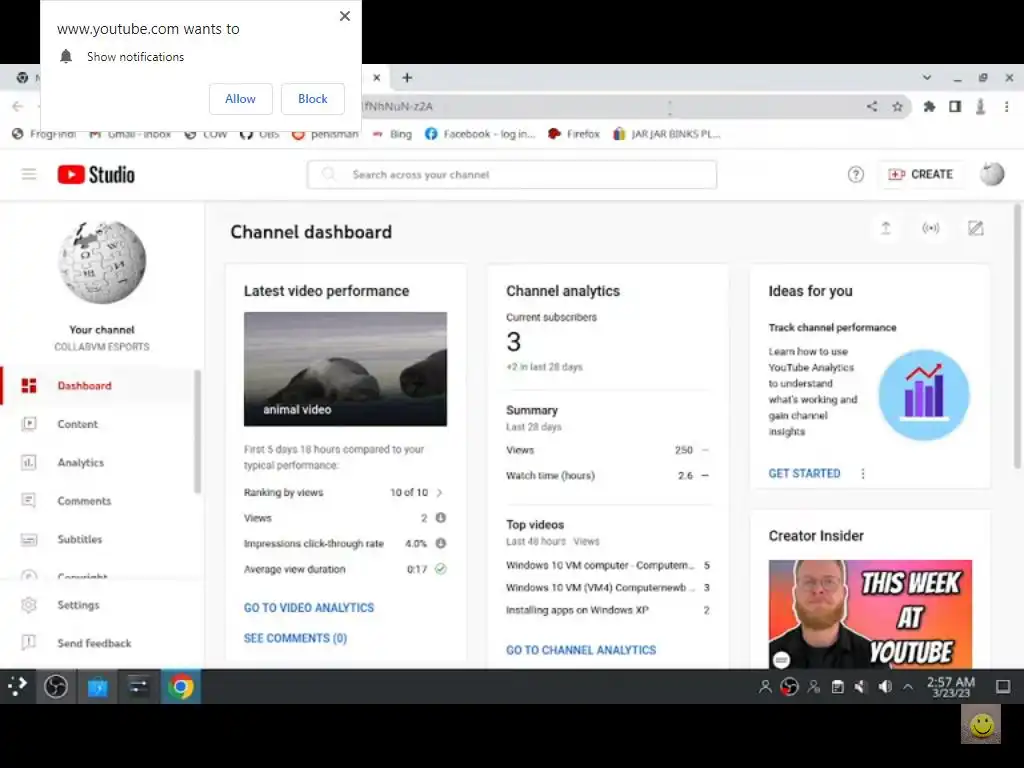Click the sidebar scrollbar
The height and width of the screenshot is (768, 1024).
[x=197, y=431]
